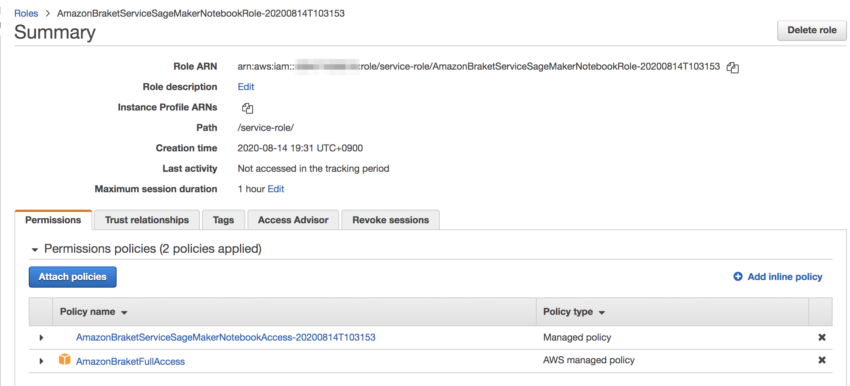Click the Role ARN value text

[x=479, y=67]
